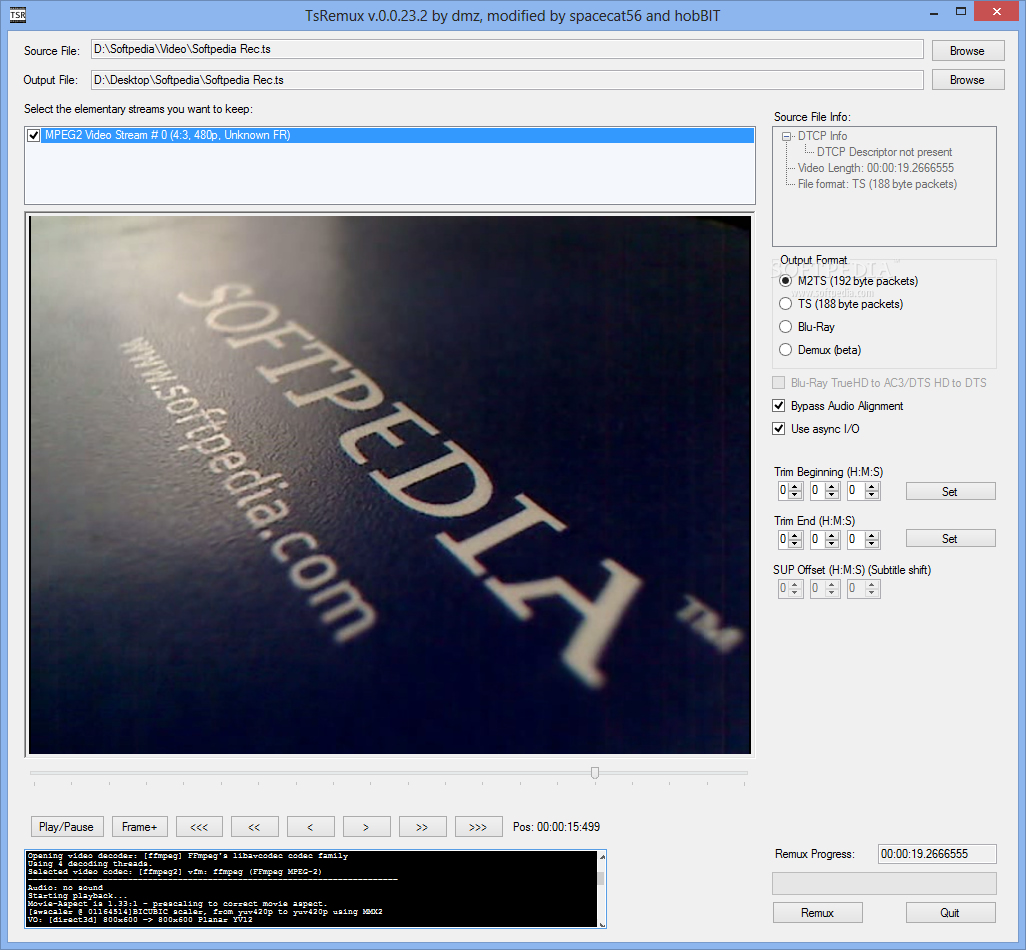Select DTCP Descriptor not present tree item
The image size is (1026, 950).
point(884,152)
